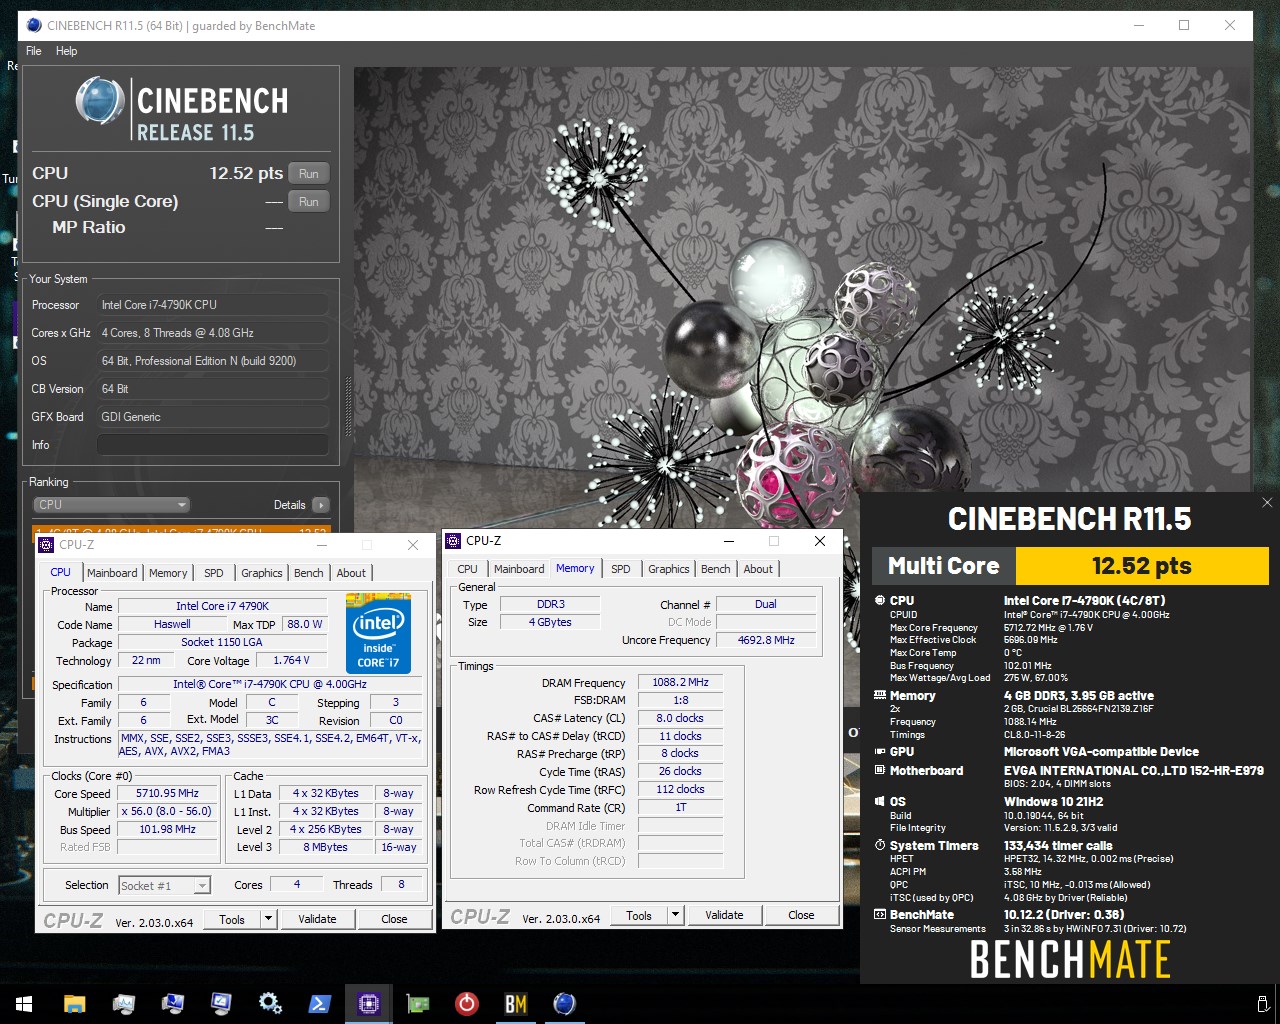Open the File menu in Cinebench

tap(34, 51)
